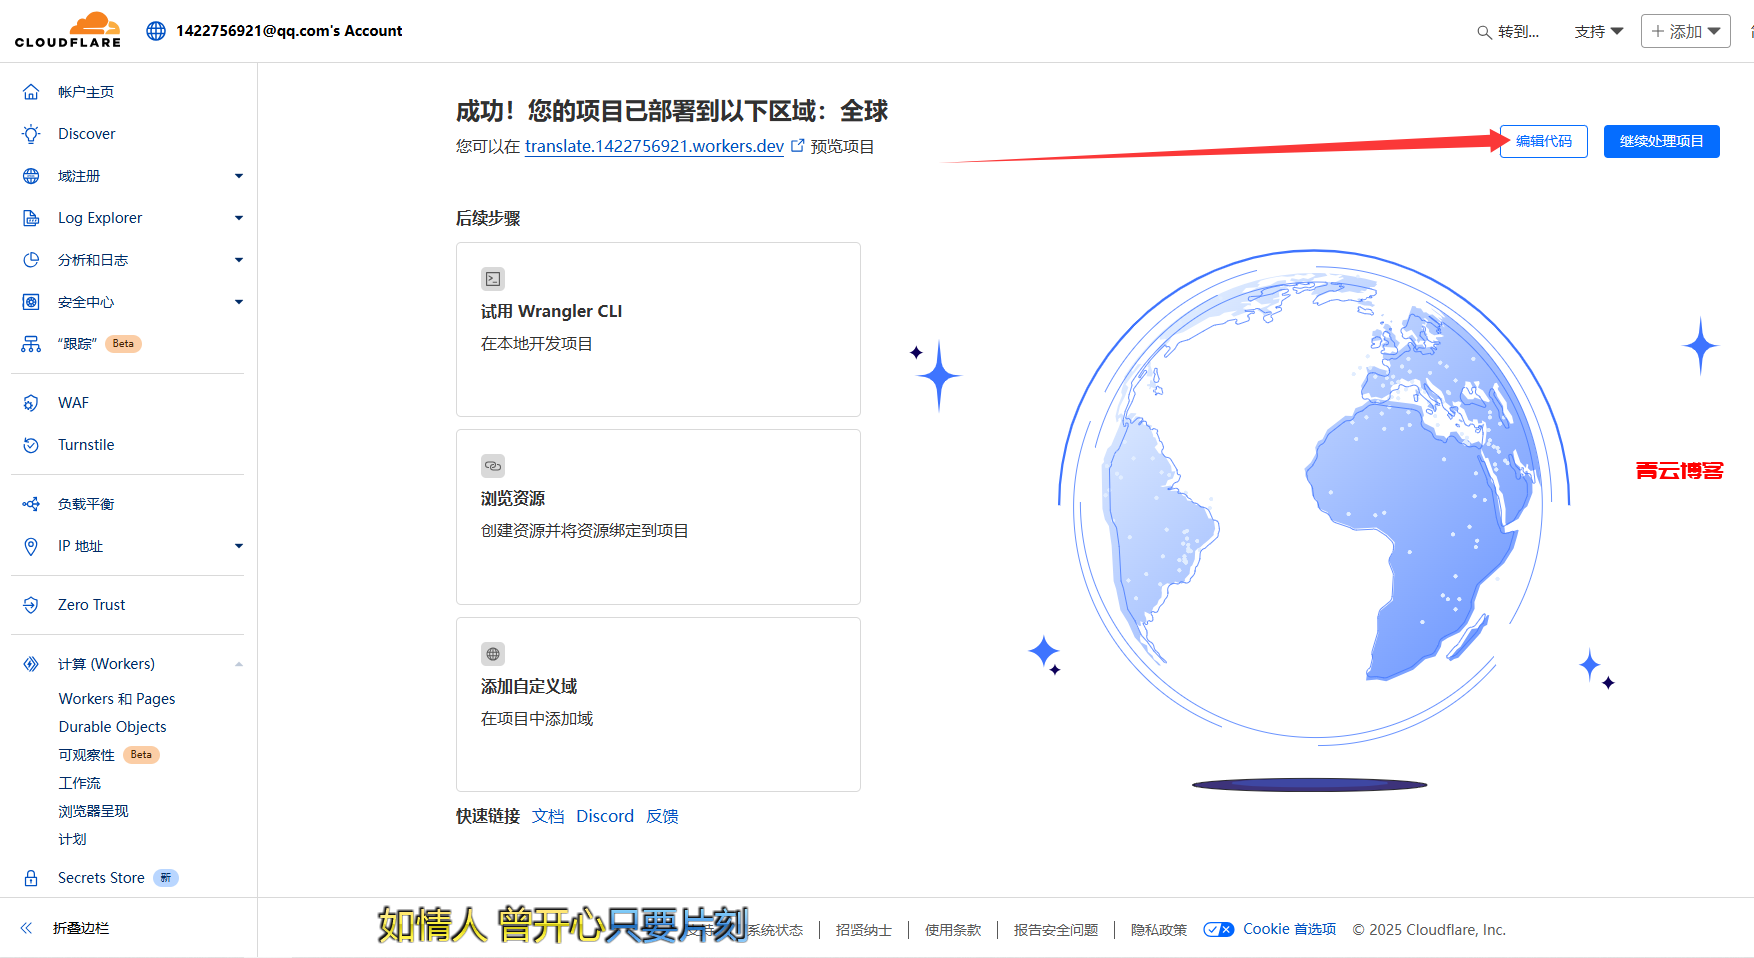Image resolution: width=1754 pixels, height=958 pixels.
Task: Click the 浏览资源 link icon
Action: pos(493,466)
